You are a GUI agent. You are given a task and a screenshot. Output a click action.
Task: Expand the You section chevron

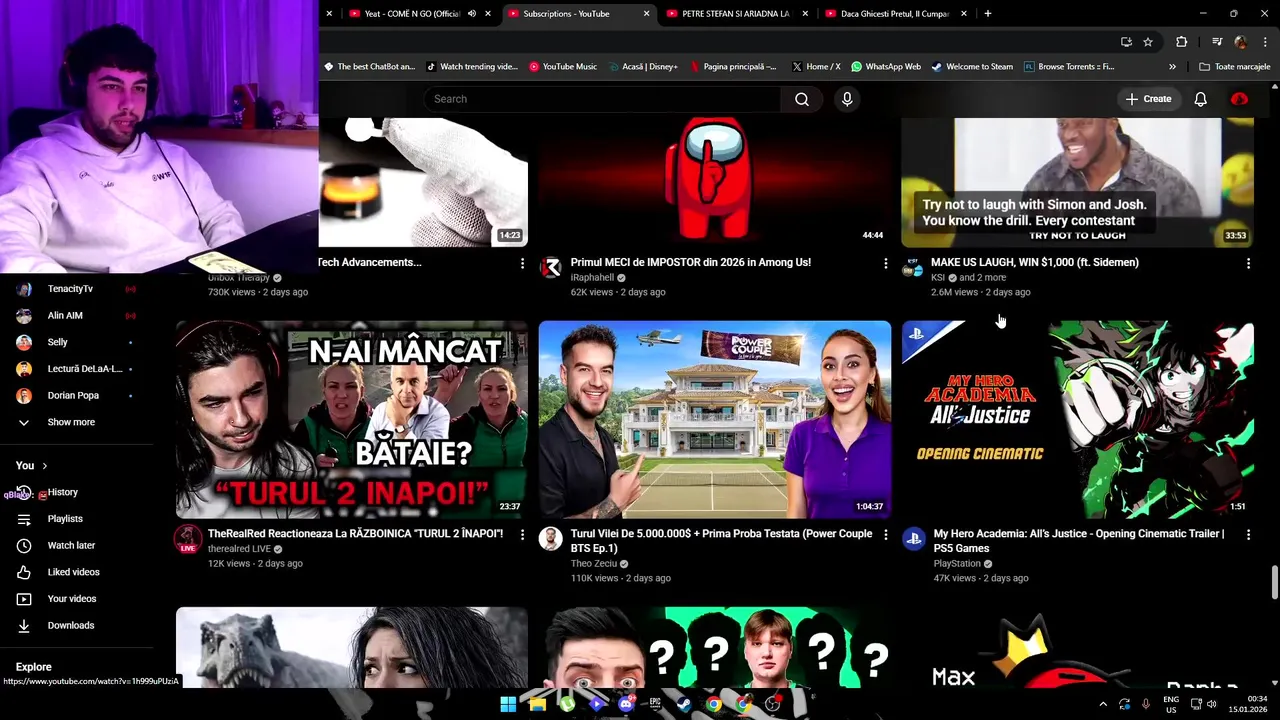pos(44,466)
